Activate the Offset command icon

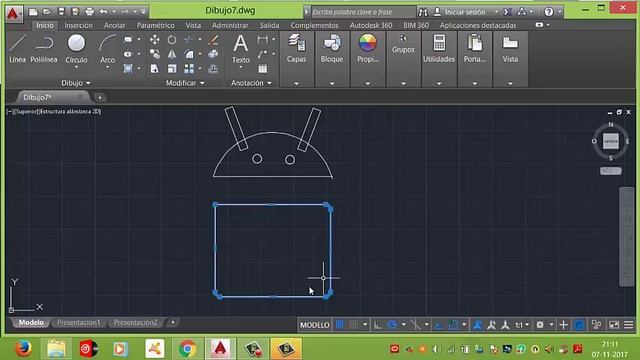(x=213, y=69)
